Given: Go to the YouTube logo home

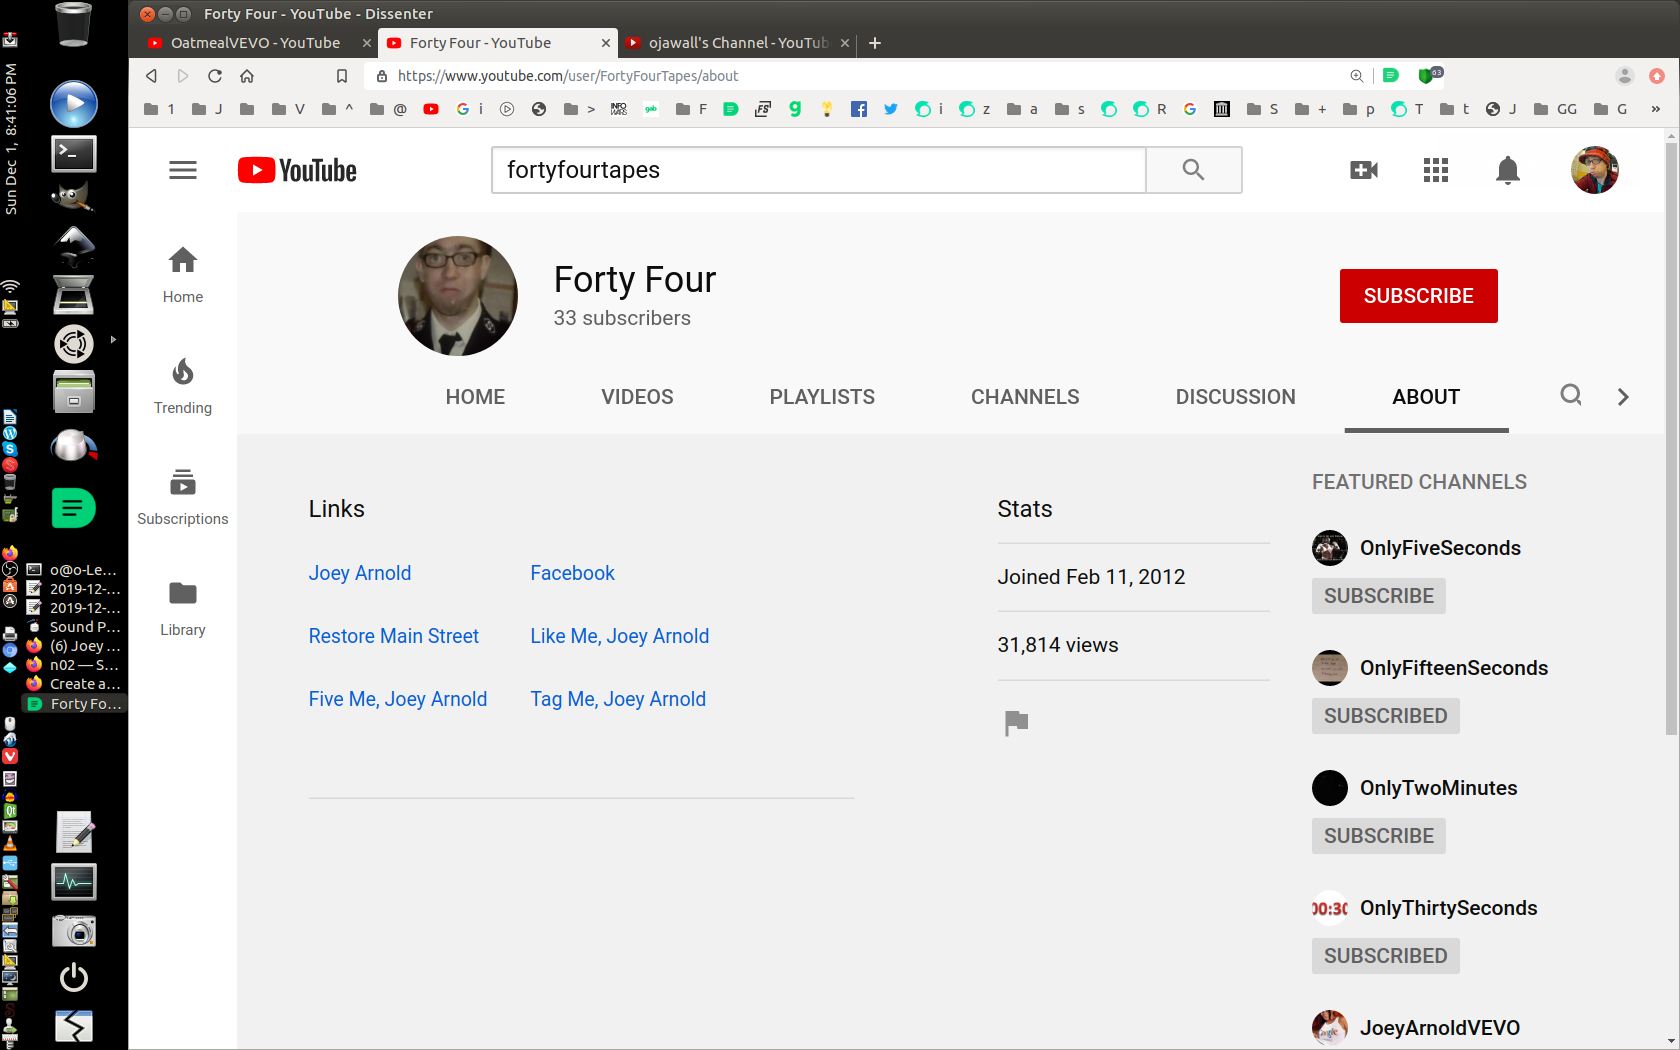Looking at the screenshot, I should point(297,170).
